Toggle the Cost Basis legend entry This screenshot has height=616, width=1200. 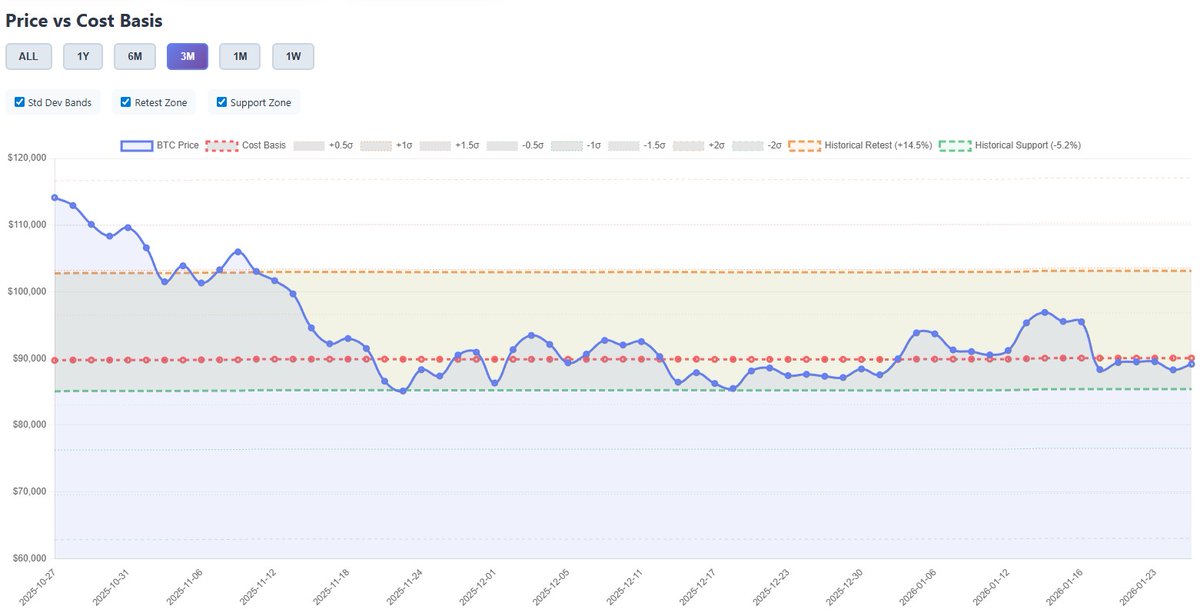point(245,145)
